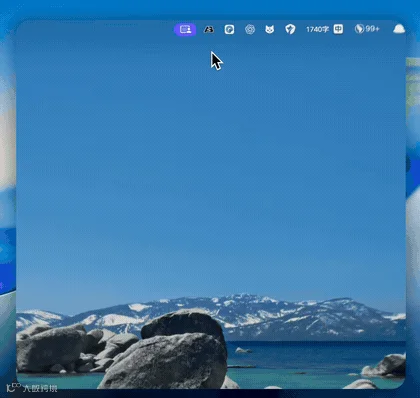The height and width of the screenshot is (398, 420).
Task: Click the empty blue sky desktop area
Action: (x=210, y=167)
